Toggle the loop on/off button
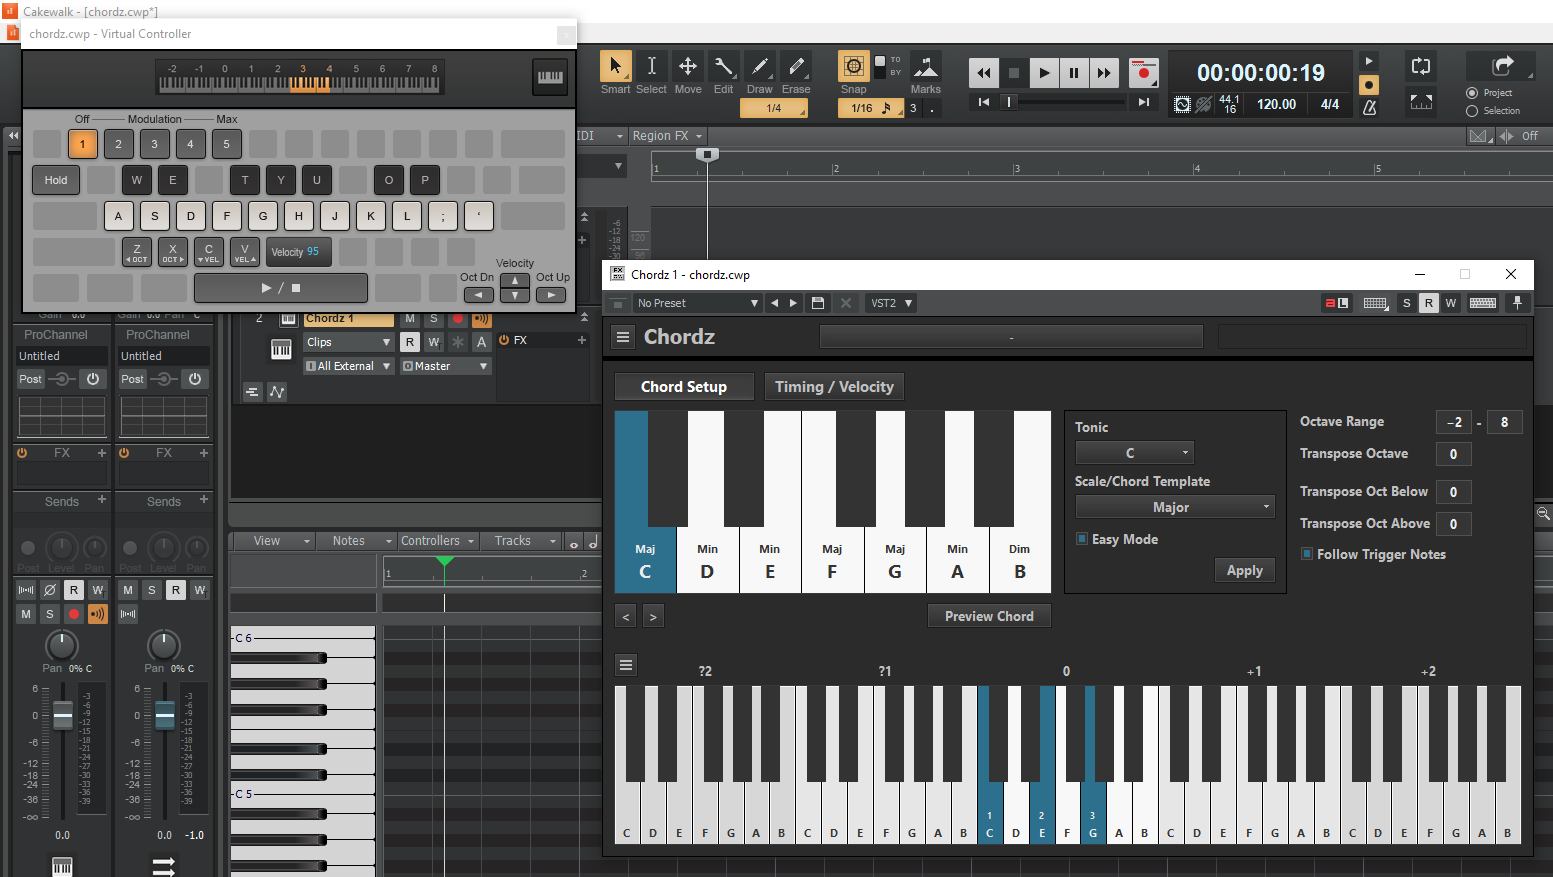 tap(1421, 66)
